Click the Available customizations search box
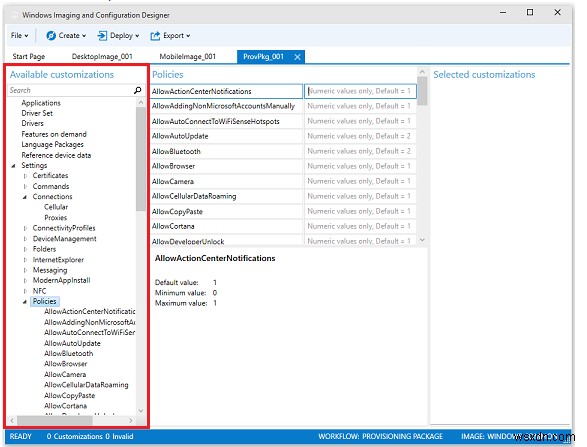The height and width of the screenshot is (447, 587). pos(71,90)
